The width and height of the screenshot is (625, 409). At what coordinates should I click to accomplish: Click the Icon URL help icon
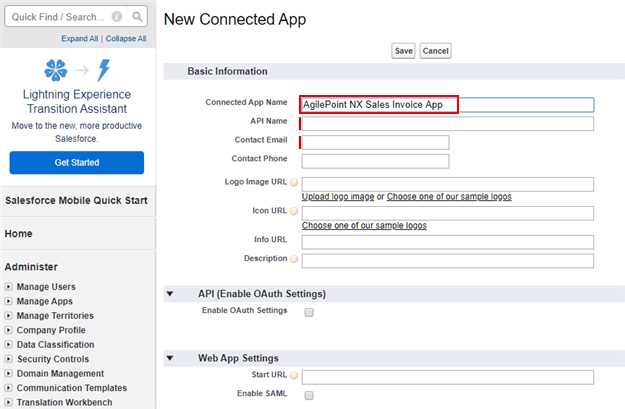pyautogui.click(x=294, y=211)
